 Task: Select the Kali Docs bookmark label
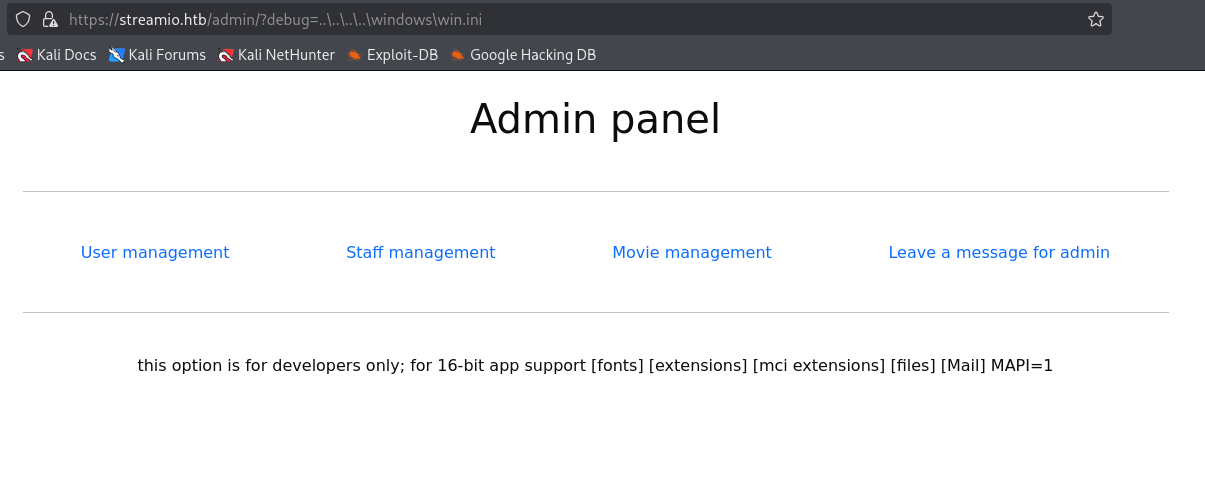(x=66, y=55)
